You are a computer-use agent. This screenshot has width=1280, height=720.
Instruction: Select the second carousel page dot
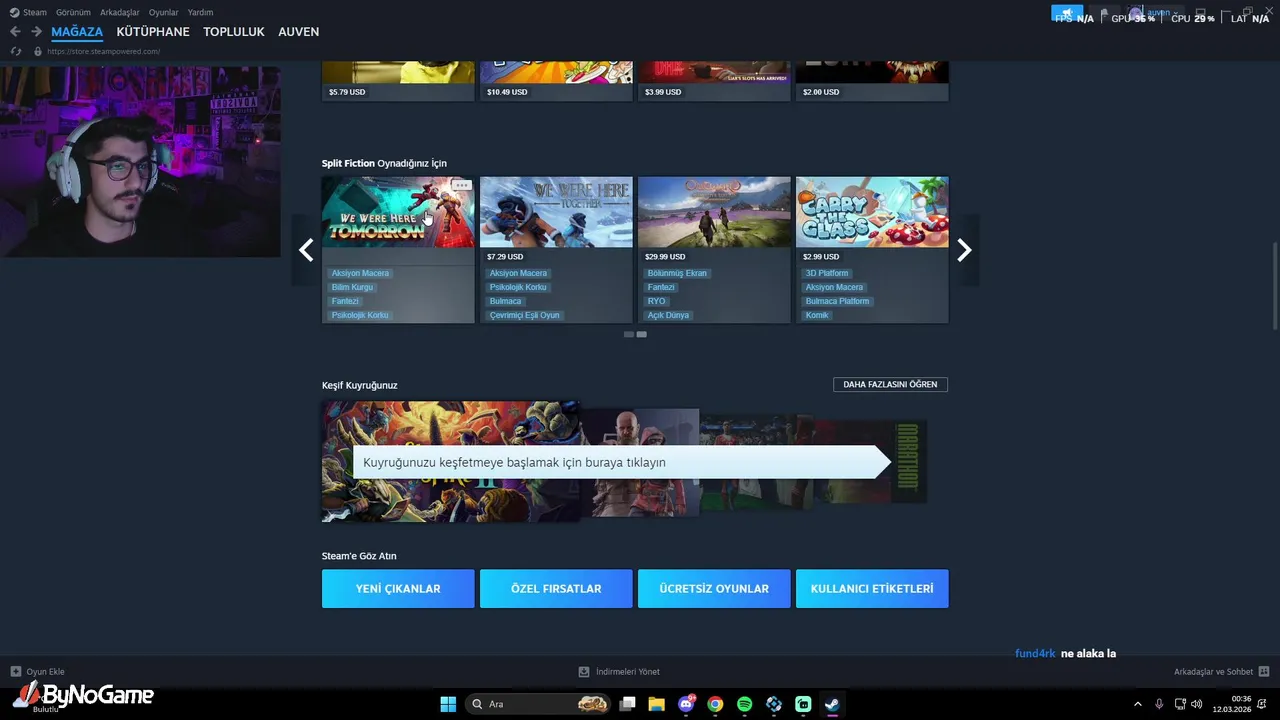(642, 334)
